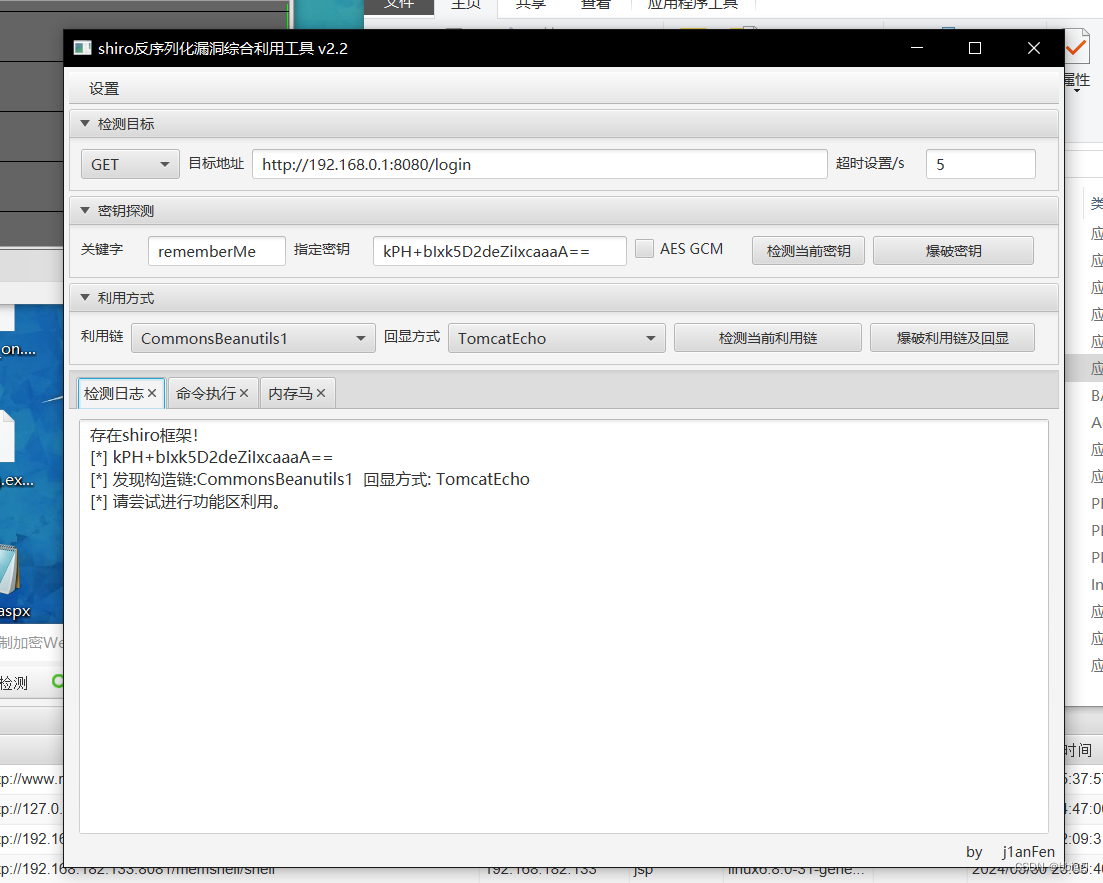Image resolution: width=1103 pixels, height=883 pixels.
Task: Click the 爆破利用链及回显 button
Action: [952, 338]
